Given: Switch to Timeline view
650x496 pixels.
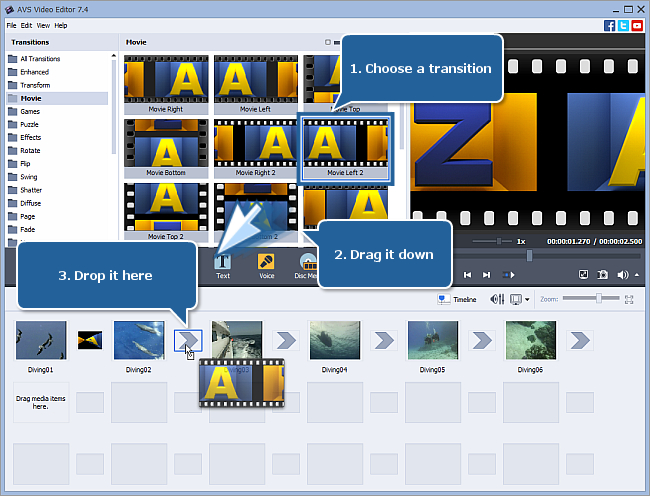Looking at the screenshot, I should (x=457, y=299).
